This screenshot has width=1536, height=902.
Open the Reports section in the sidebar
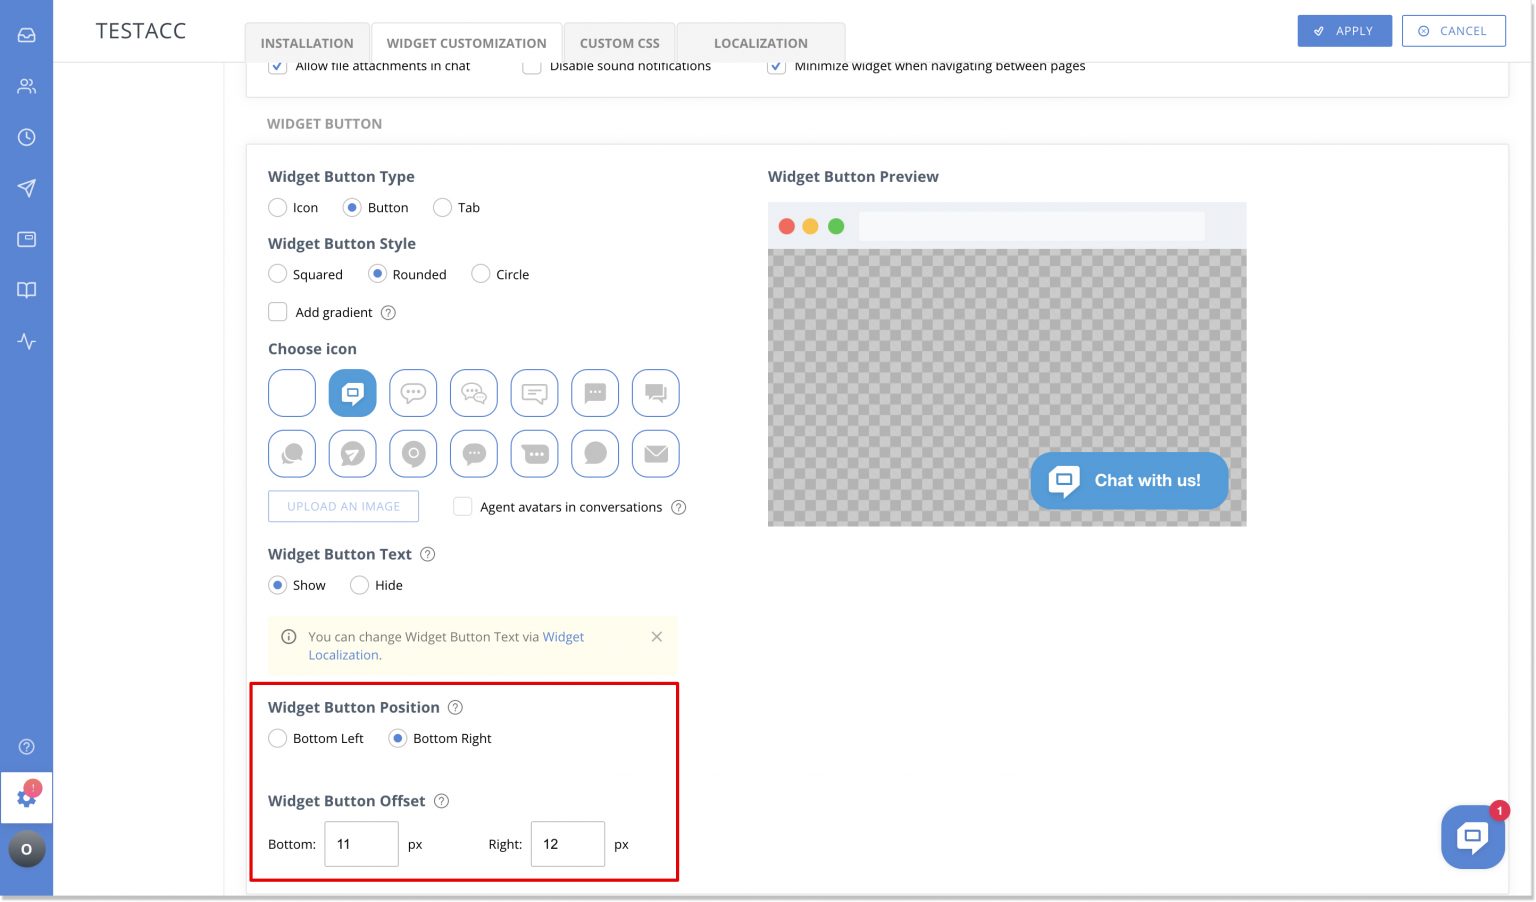[26, 341]
